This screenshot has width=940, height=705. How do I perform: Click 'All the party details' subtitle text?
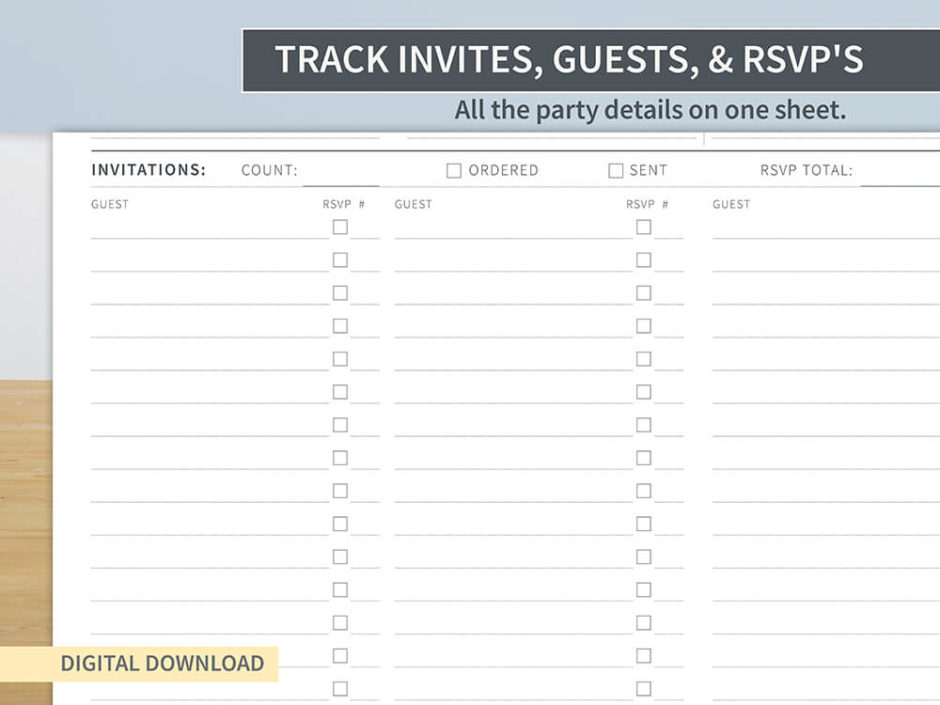point(650,110)
